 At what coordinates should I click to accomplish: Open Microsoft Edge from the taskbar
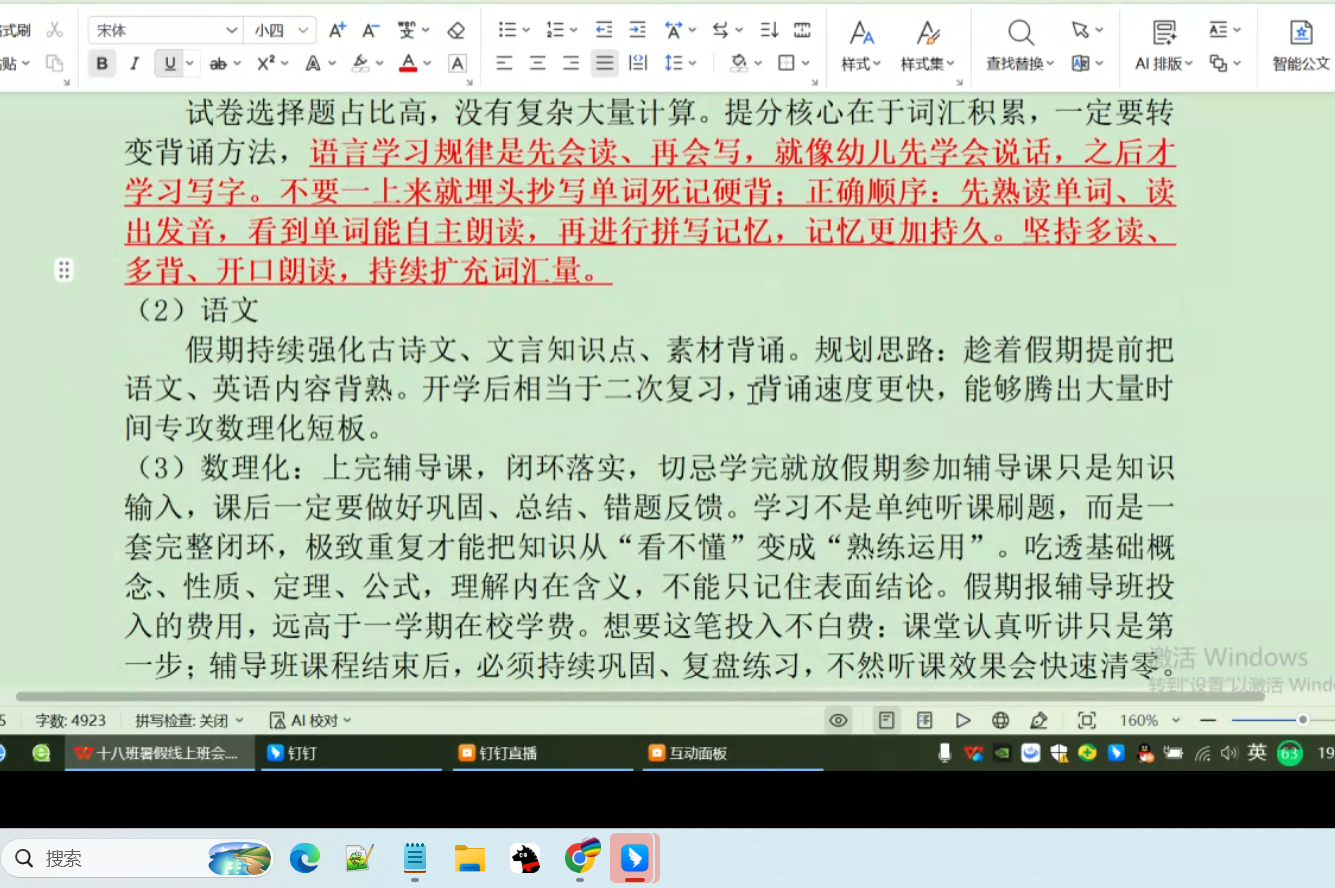point(305,858)
